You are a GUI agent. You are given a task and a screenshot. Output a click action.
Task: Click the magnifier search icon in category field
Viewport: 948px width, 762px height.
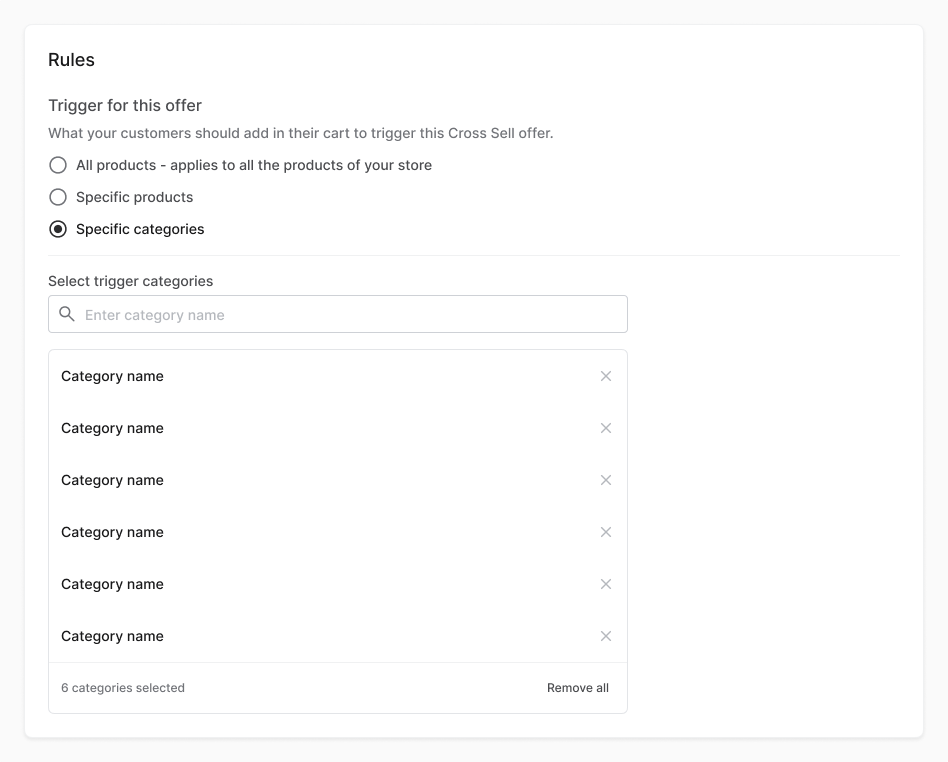point(67,314)
